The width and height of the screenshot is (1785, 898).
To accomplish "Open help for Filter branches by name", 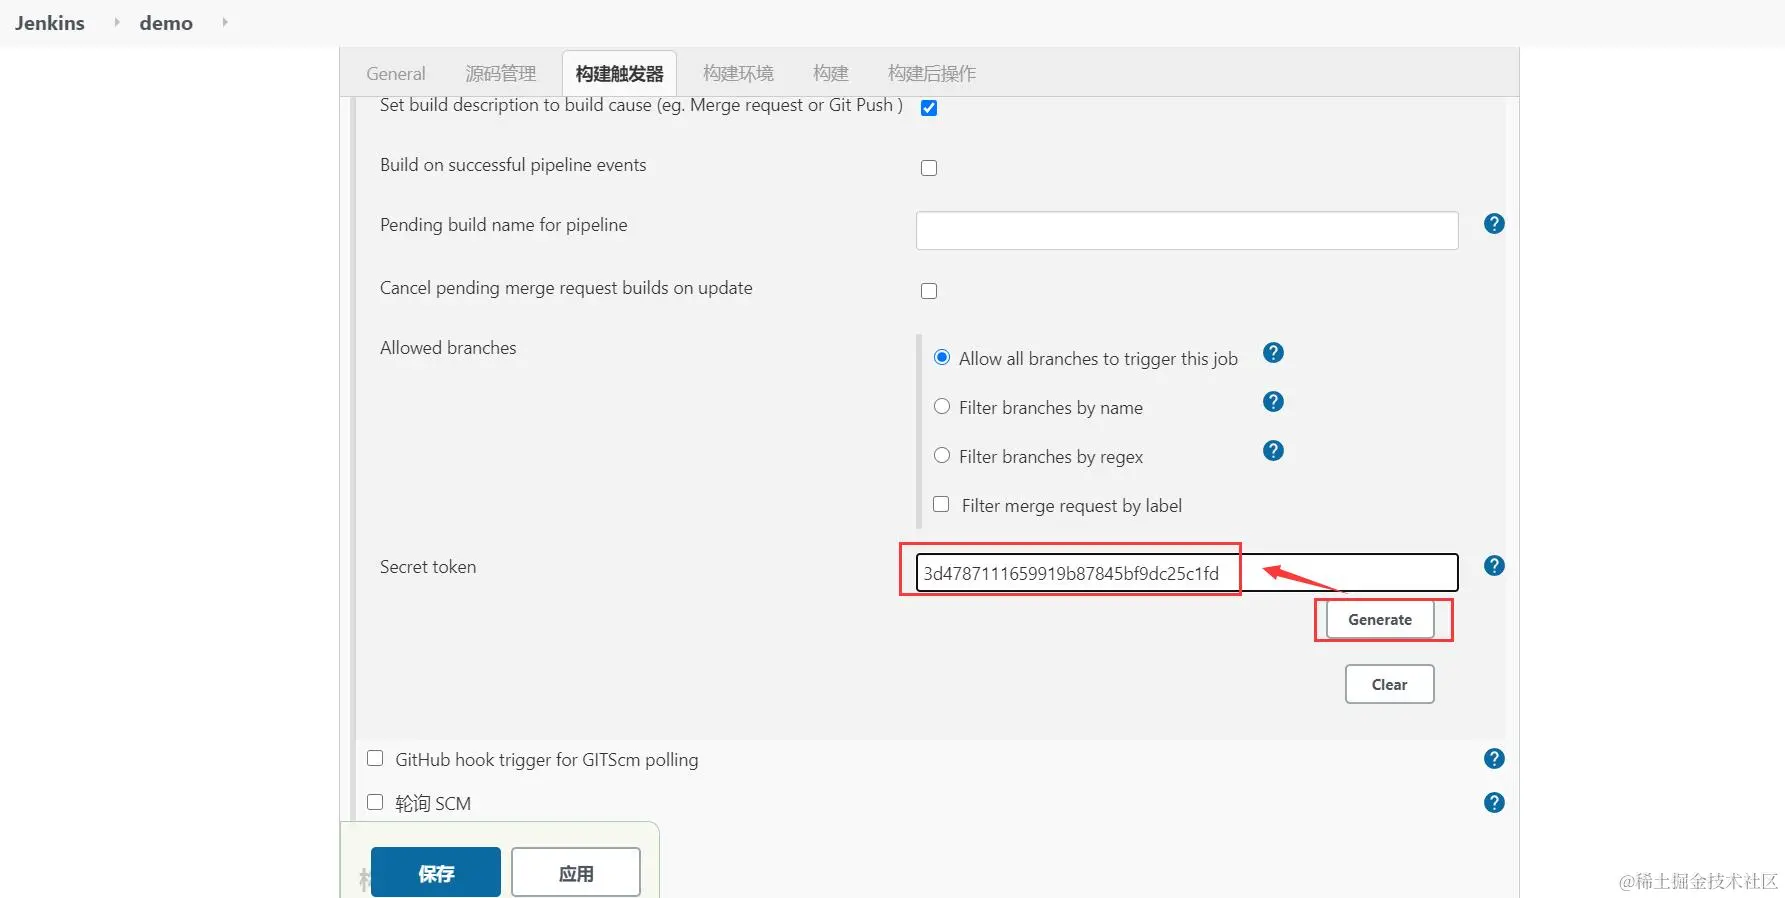I will pos(1273,402).
